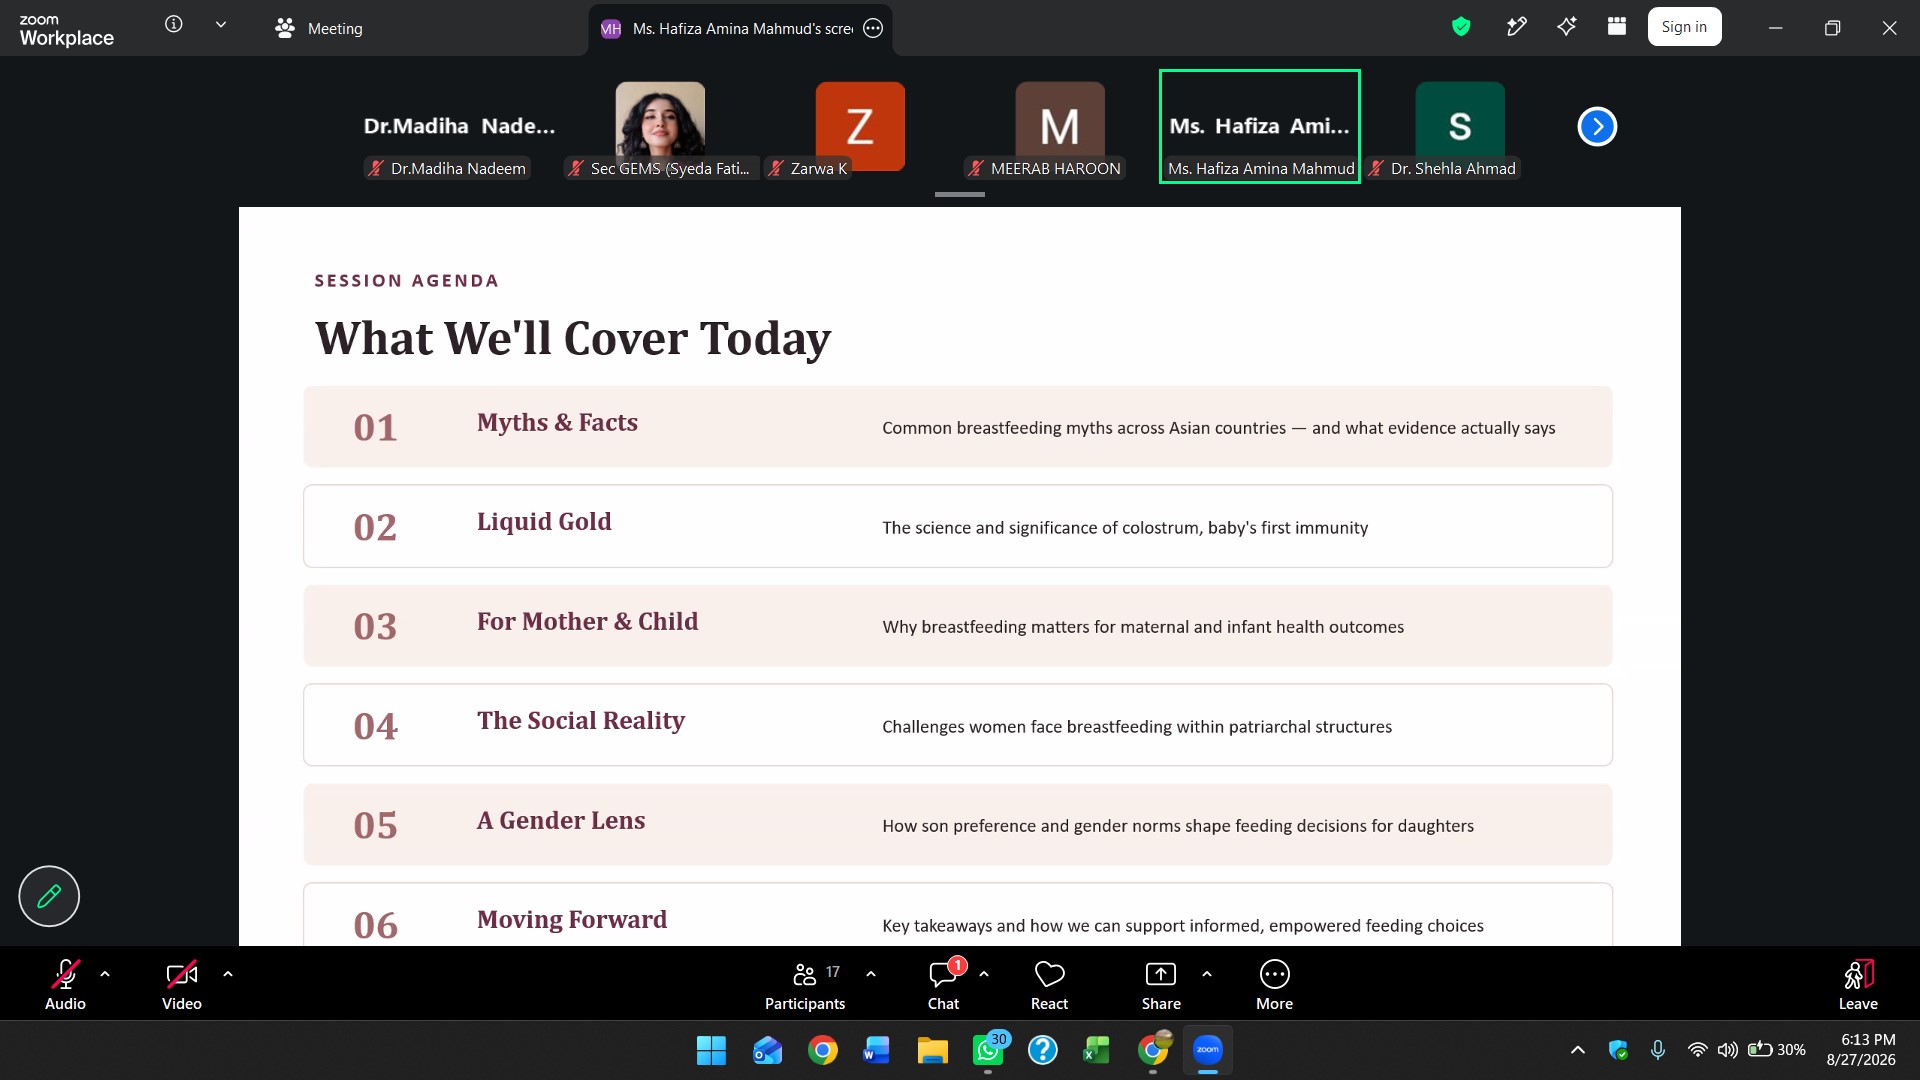Open the React emoji menu
Screen dimensions: 1920x1080
point(1049,985)
